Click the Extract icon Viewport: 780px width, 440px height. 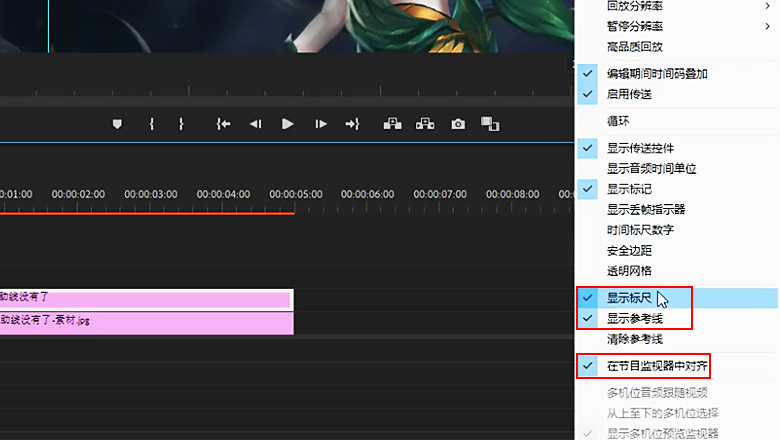(425, 124)
